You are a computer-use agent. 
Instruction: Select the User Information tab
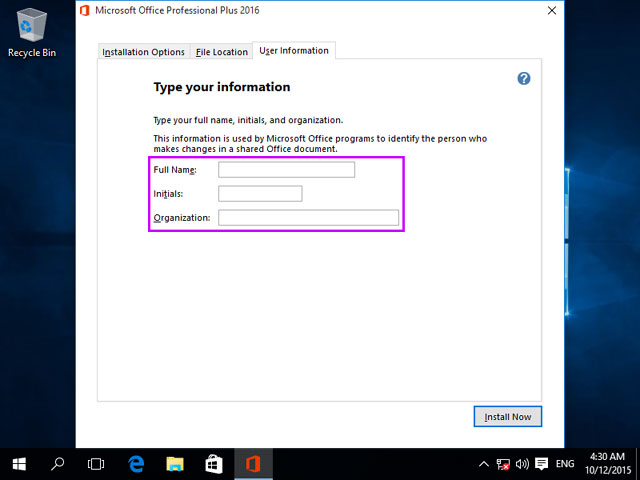click(x=294, y=51)
